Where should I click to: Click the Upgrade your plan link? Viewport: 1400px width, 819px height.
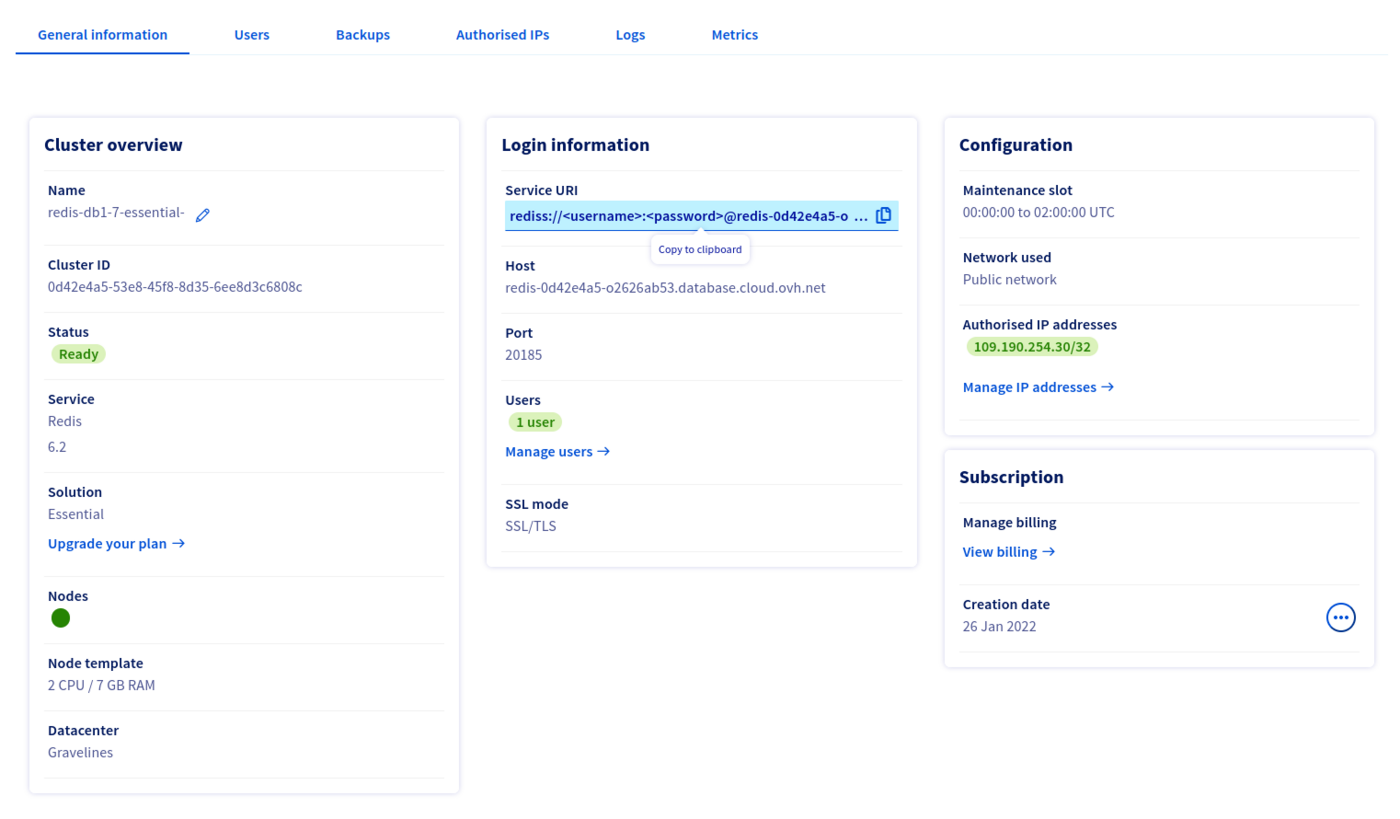108,543
